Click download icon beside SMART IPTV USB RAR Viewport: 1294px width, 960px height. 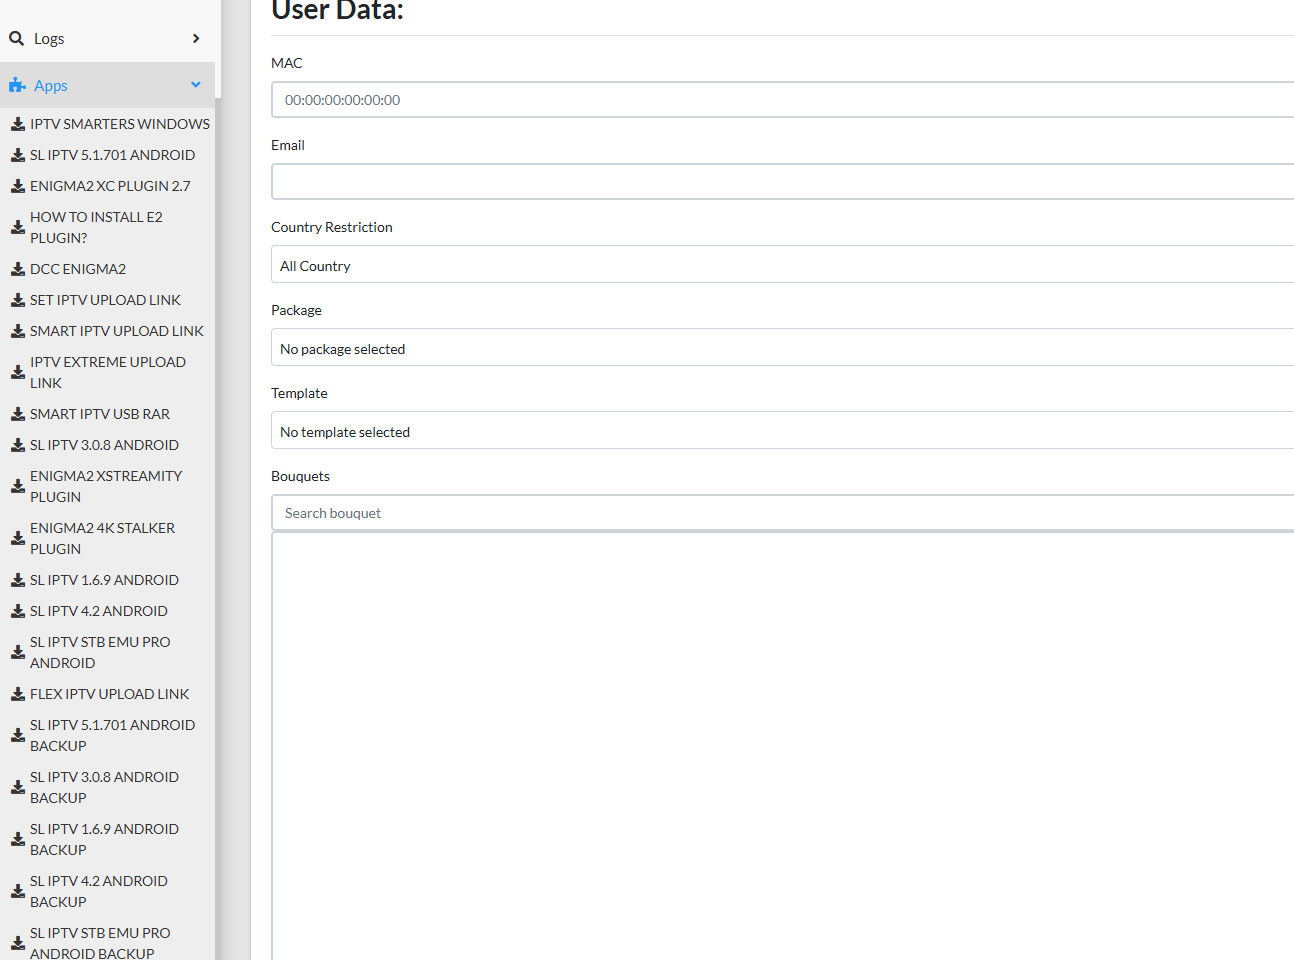pos(16,413)
